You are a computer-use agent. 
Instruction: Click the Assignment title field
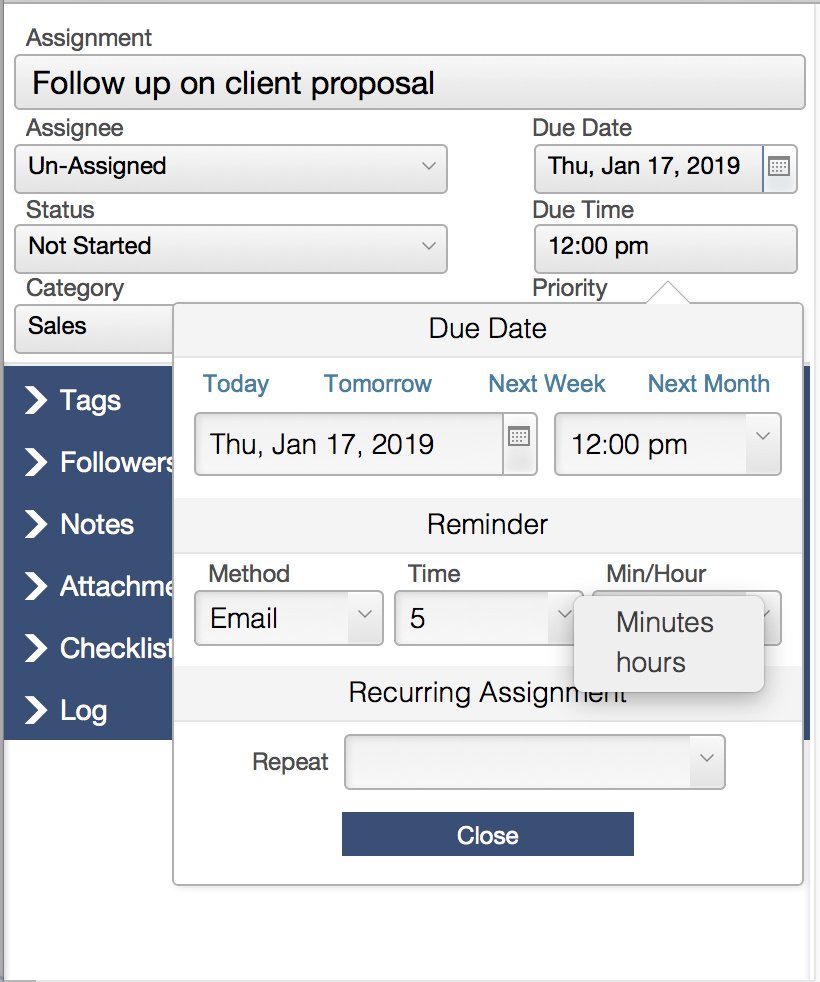[410, 83]
